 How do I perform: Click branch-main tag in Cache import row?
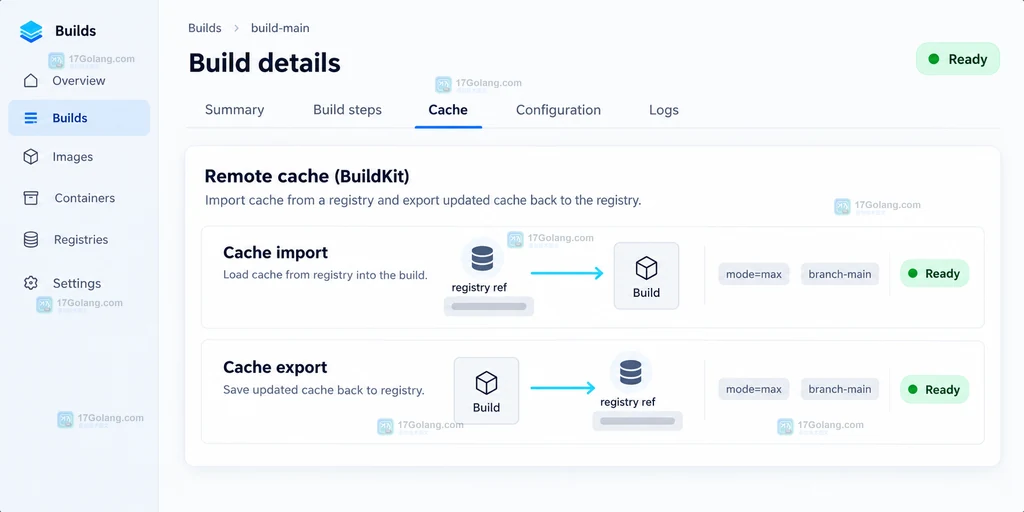click(x=840, y=274)
